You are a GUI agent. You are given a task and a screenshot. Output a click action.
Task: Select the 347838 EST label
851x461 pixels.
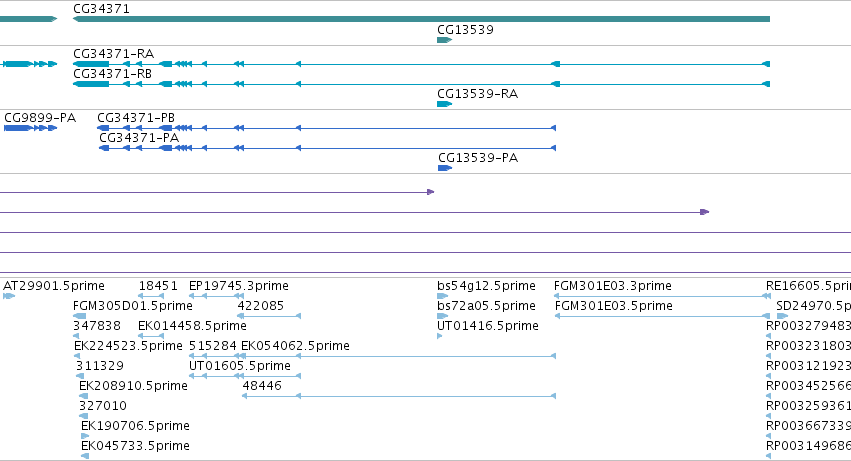[97, 326]
